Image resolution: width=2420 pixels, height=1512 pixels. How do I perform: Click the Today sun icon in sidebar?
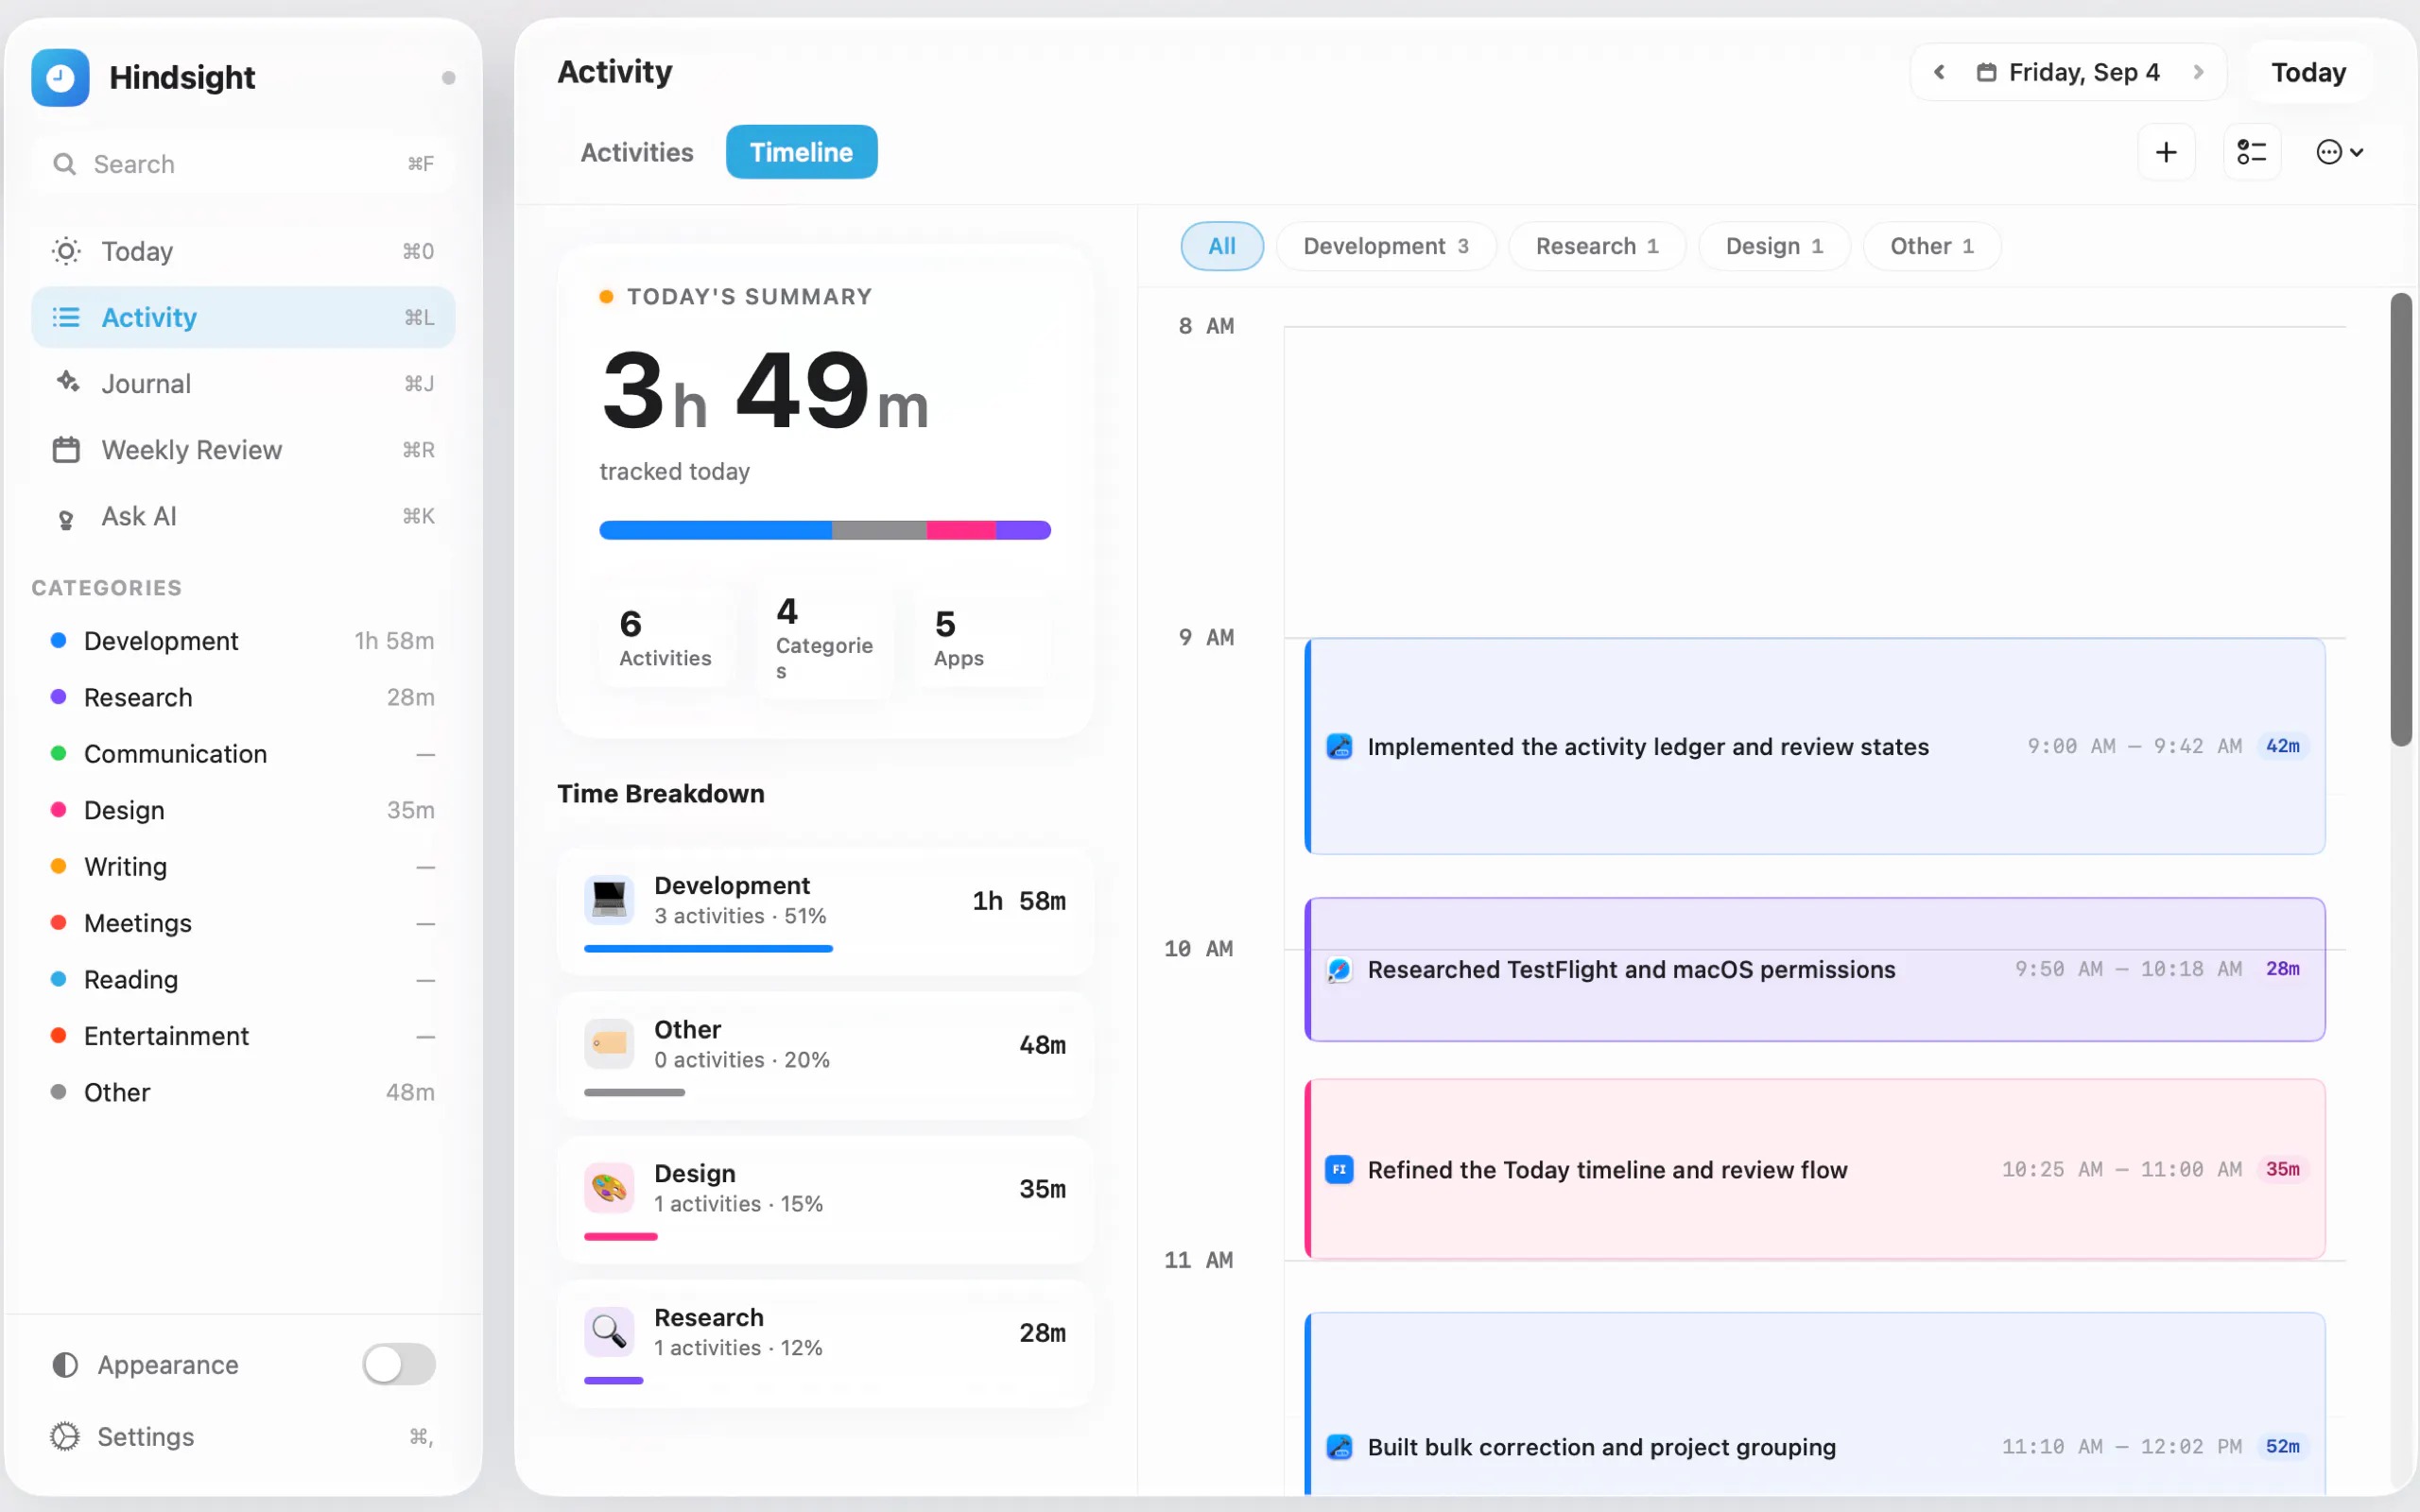(x=66, y=251)
